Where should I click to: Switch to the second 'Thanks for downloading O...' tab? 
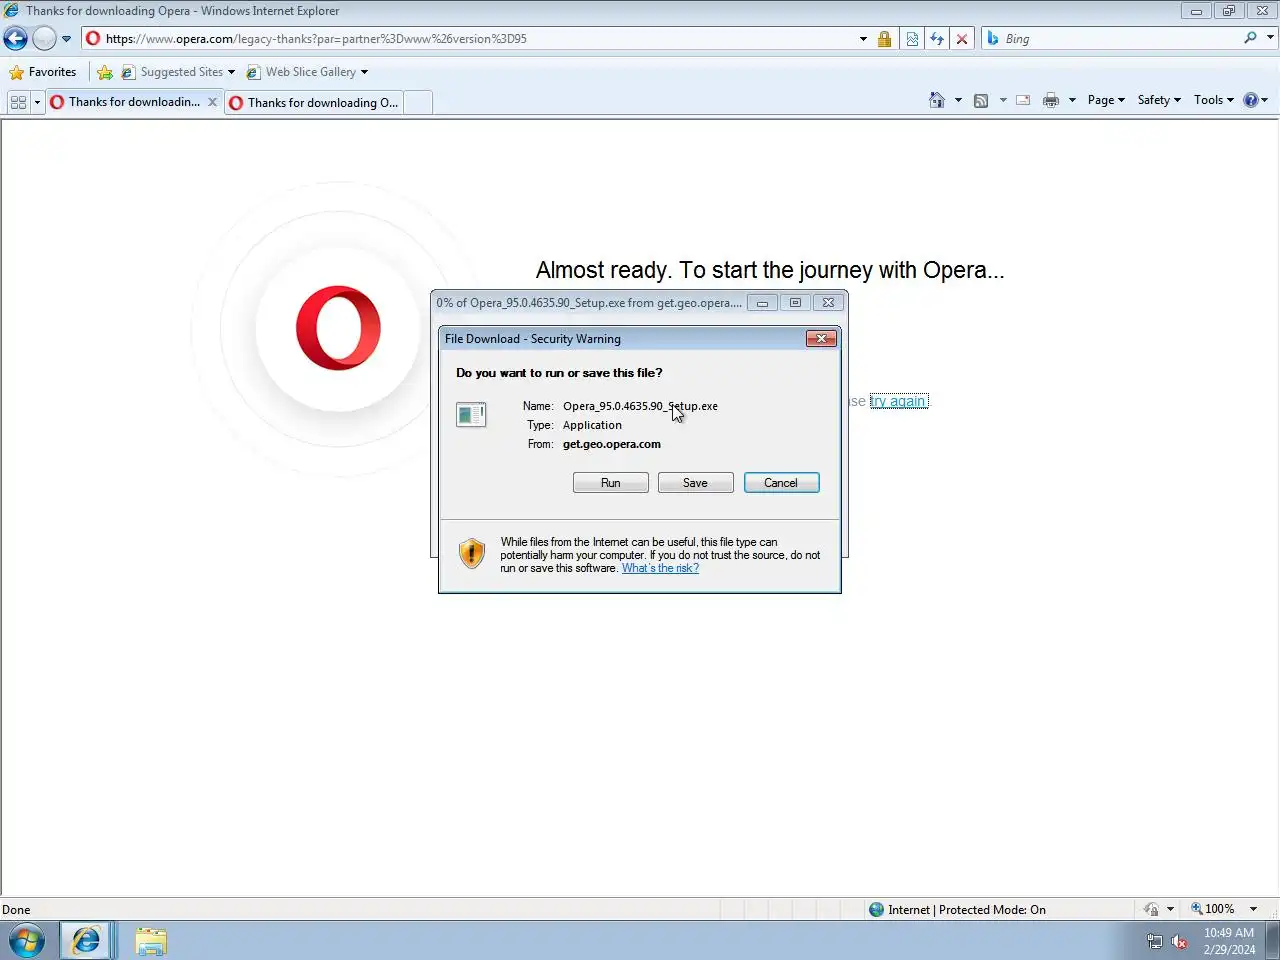(313, 103)
